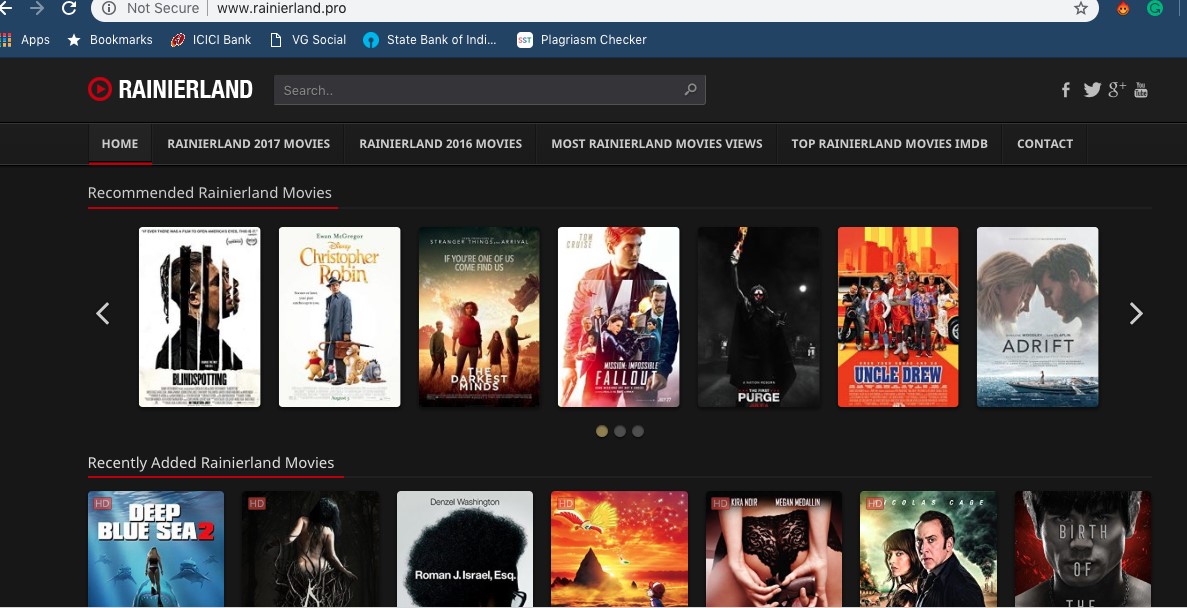The image size is (1187, 608).
Task: Click the Recently Added Rainierland Movies heading
Action: click(x=211, y=463)
